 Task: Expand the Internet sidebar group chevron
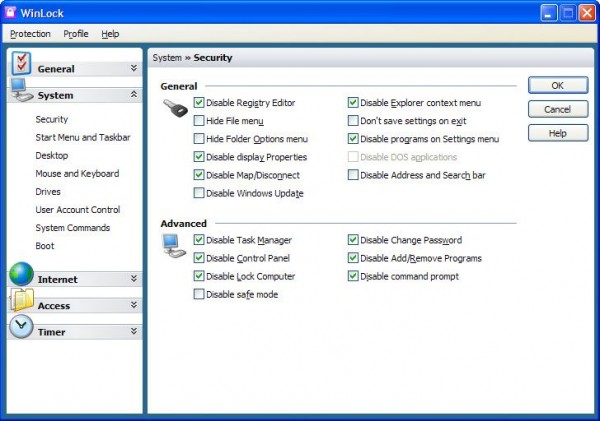[x=134, y=279]
